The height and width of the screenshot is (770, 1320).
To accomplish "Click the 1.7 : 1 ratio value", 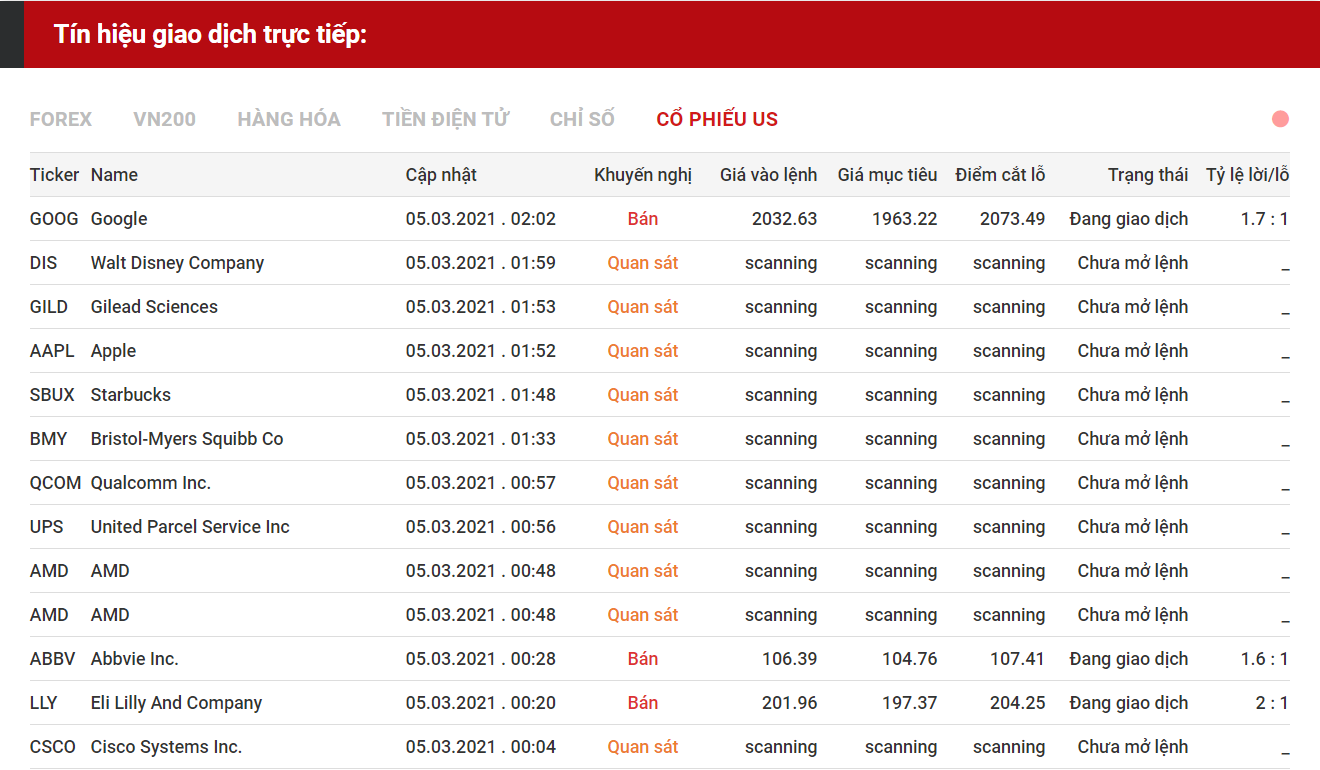I will (1264, 219).
